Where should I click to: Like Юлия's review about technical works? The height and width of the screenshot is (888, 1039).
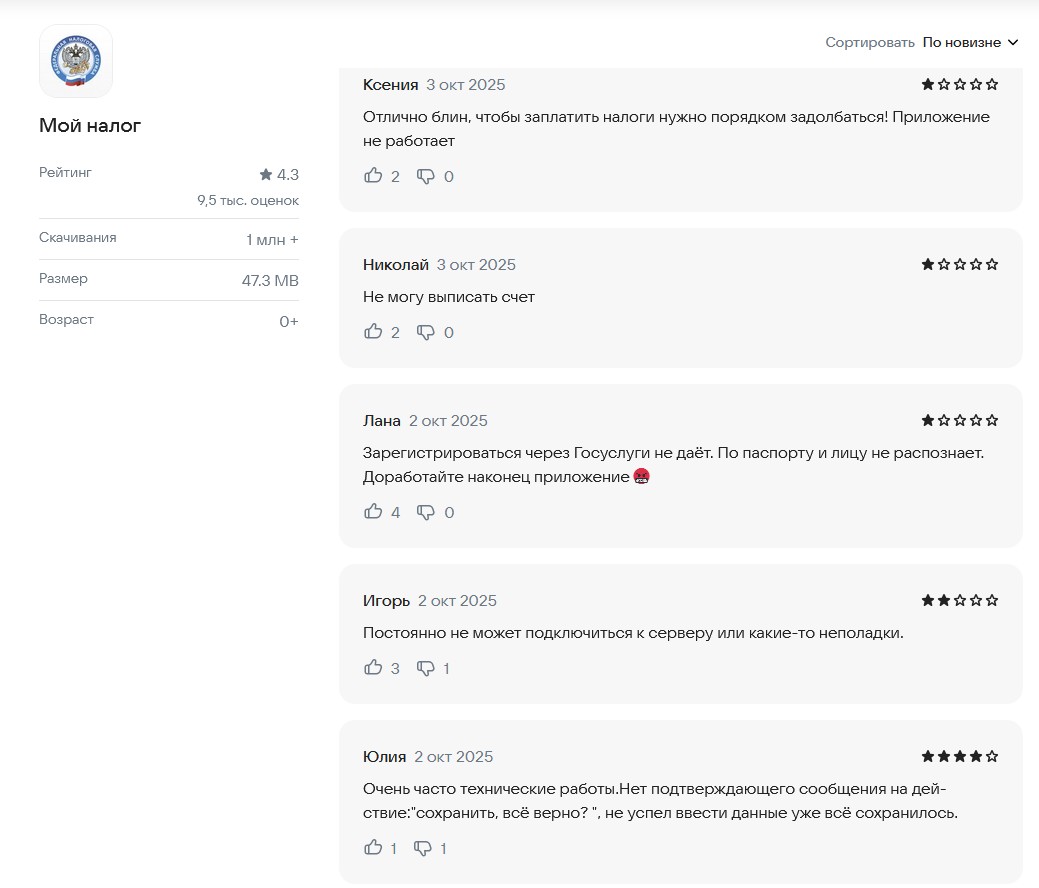click(x=374, y=848)
